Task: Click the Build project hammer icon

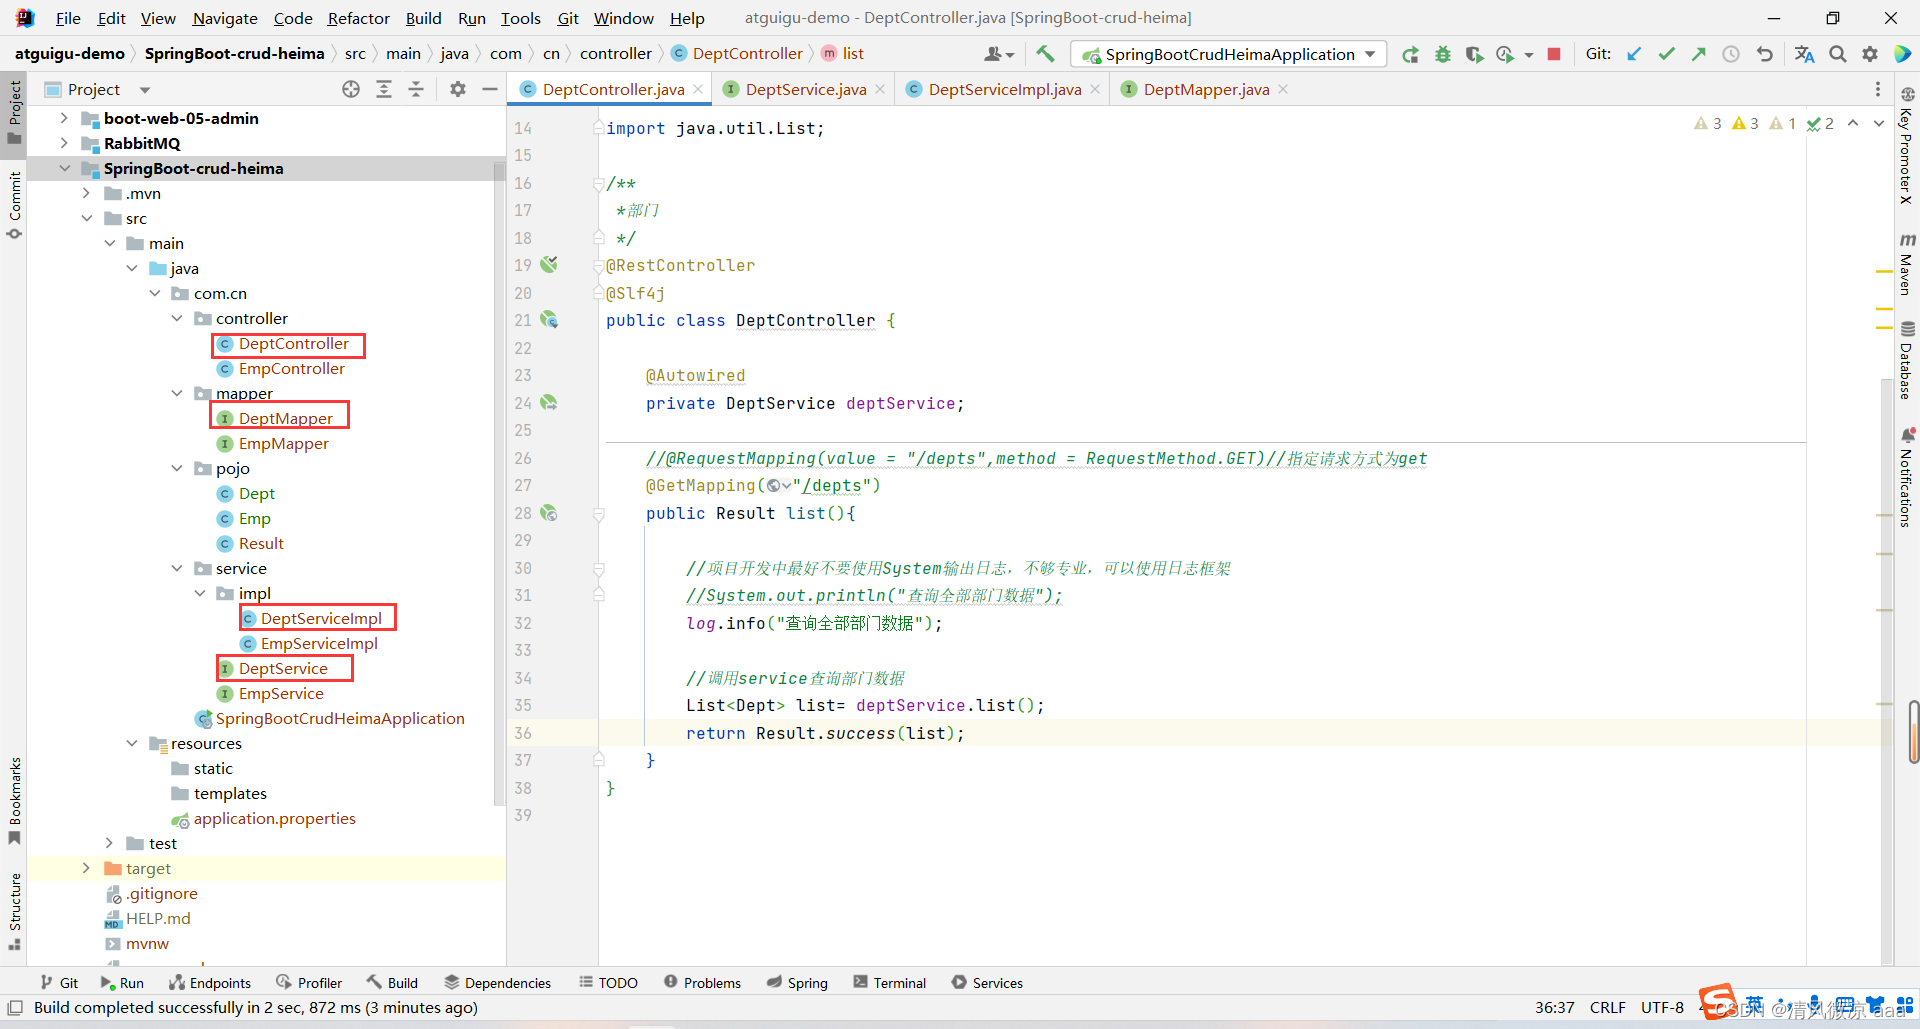Action: pyautogui.click(x=1045, y=54)
